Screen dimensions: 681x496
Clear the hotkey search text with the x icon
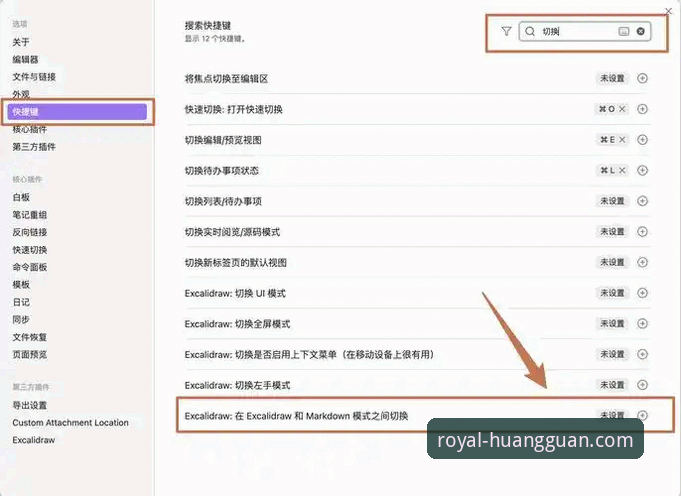pos(641,31)
